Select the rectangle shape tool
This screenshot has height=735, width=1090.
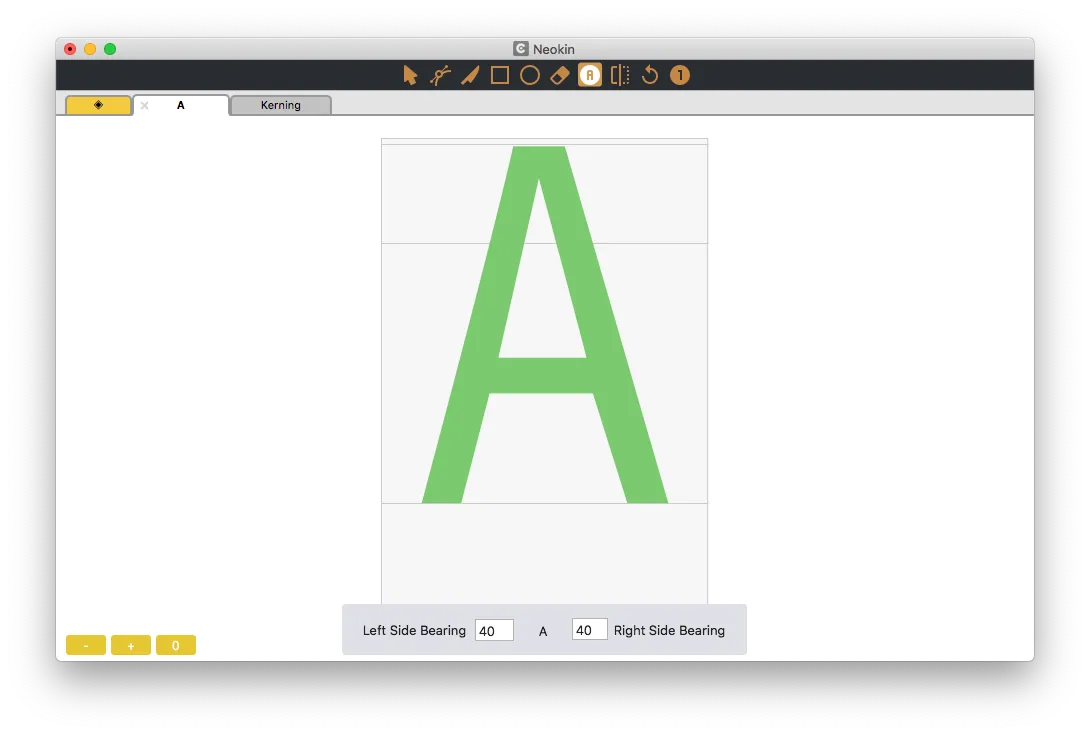[500, 74]
